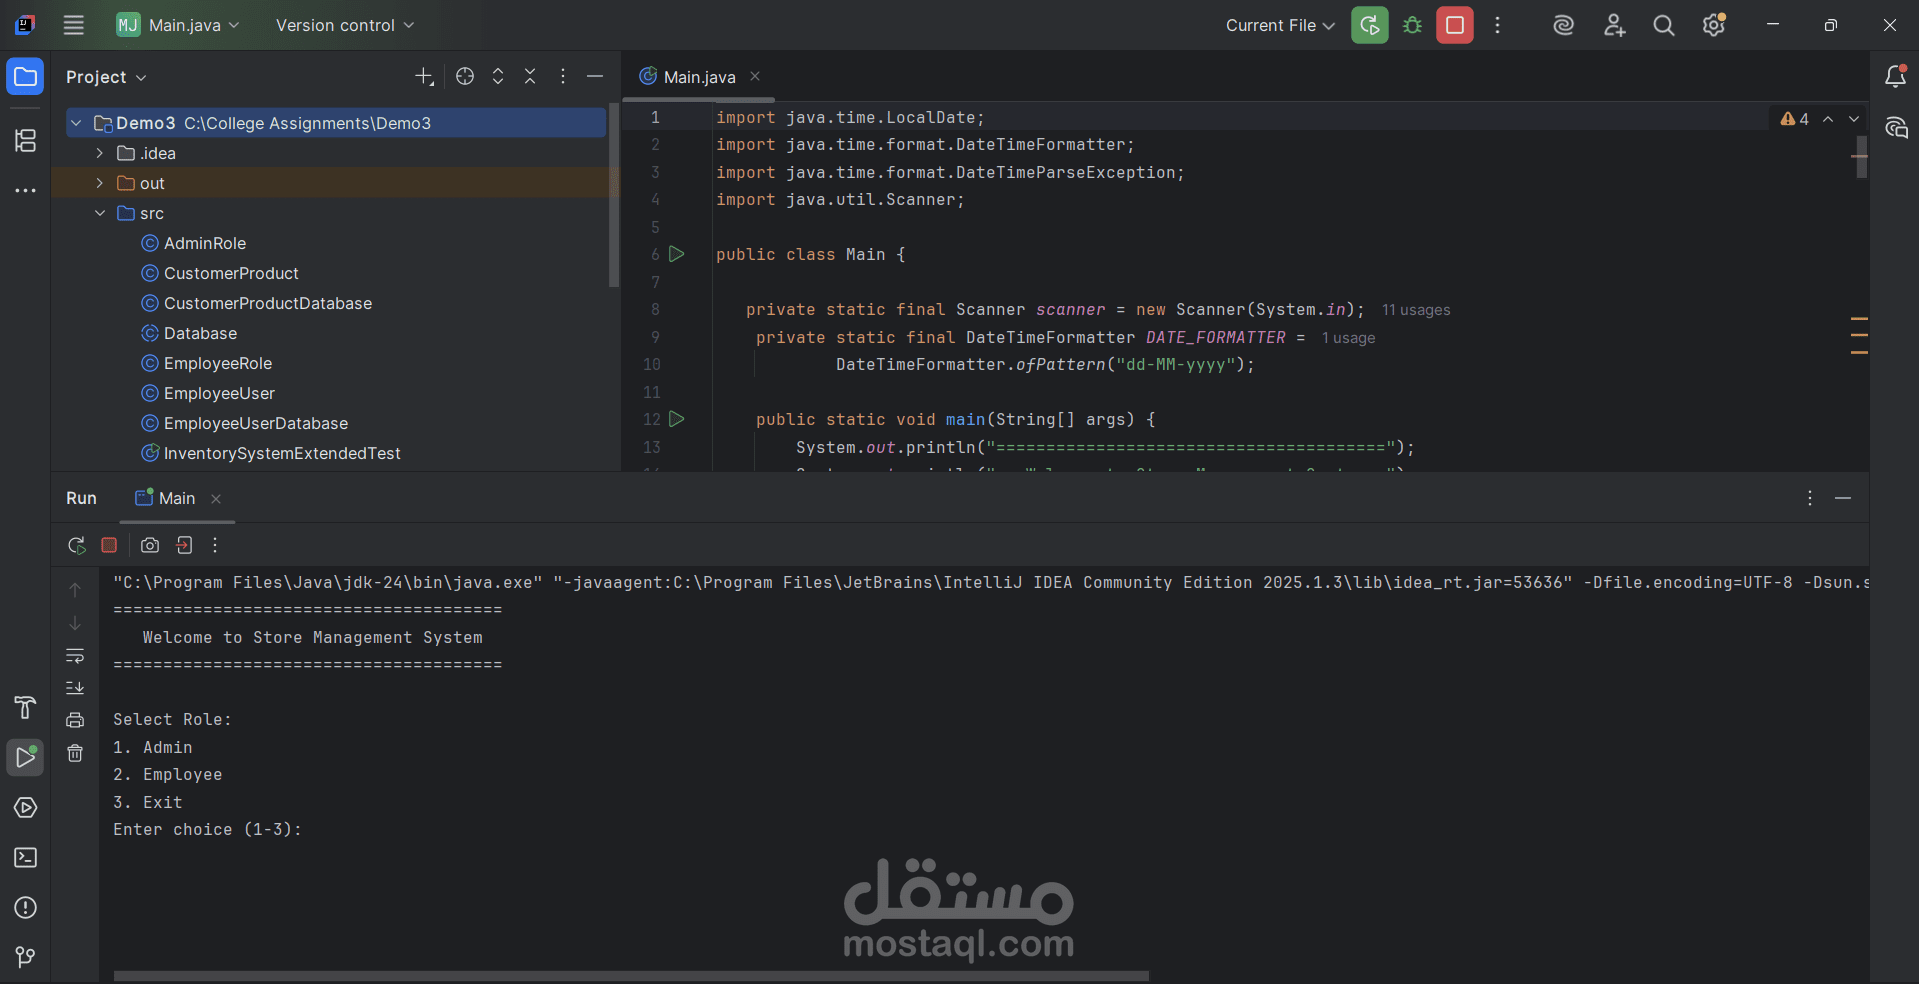Image resolution: width=1919 pixels, height=984 pixels.
Task: Open the Build tool window hammer icon
Action: (x=25, y=708)
